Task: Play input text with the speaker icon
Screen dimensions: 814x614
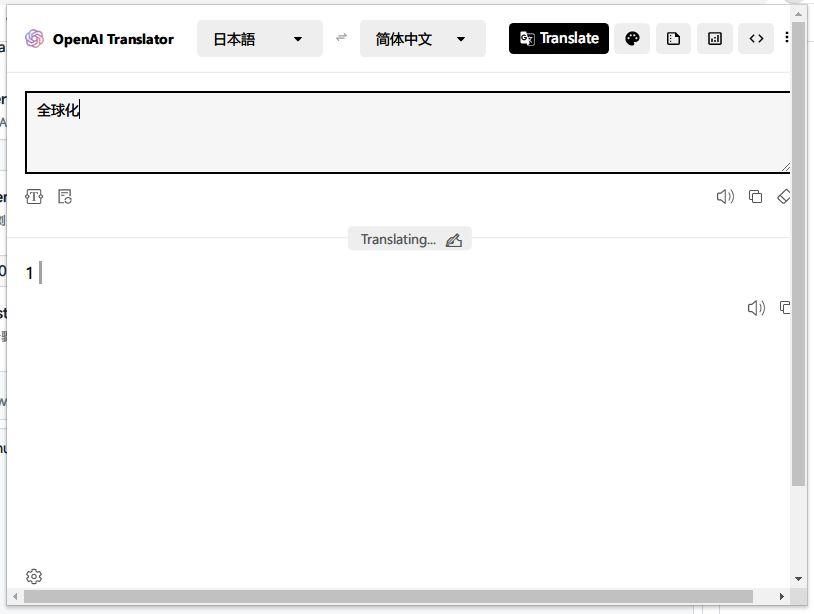Action: tap(725, 196)
